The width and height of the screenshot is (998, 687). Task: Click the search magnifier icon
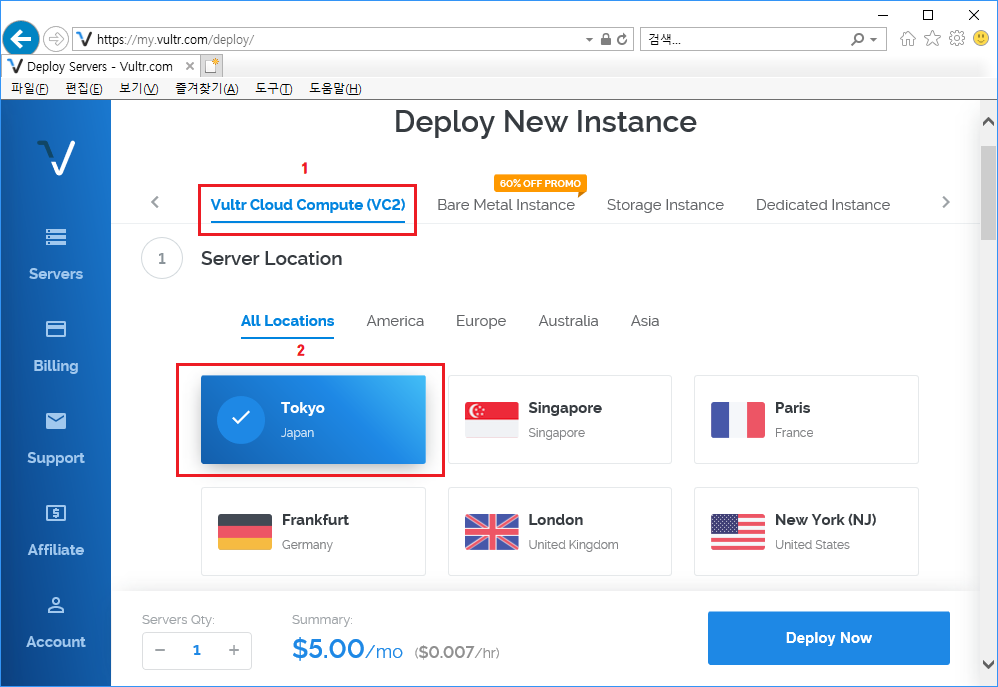[x=858, y=39]
